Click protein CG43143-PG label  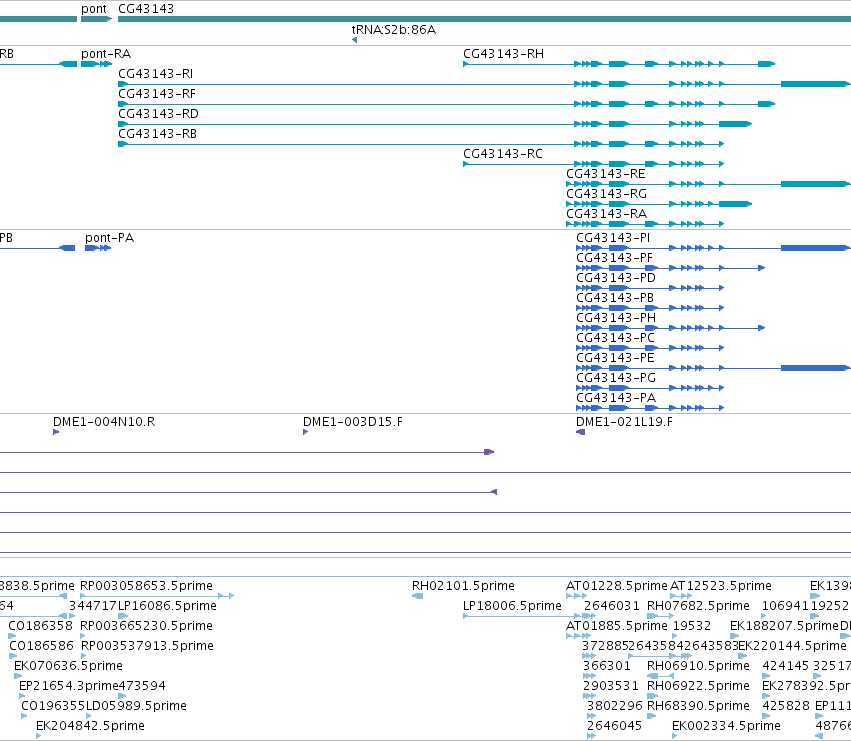pyautogui.click(x=616, y=378)
